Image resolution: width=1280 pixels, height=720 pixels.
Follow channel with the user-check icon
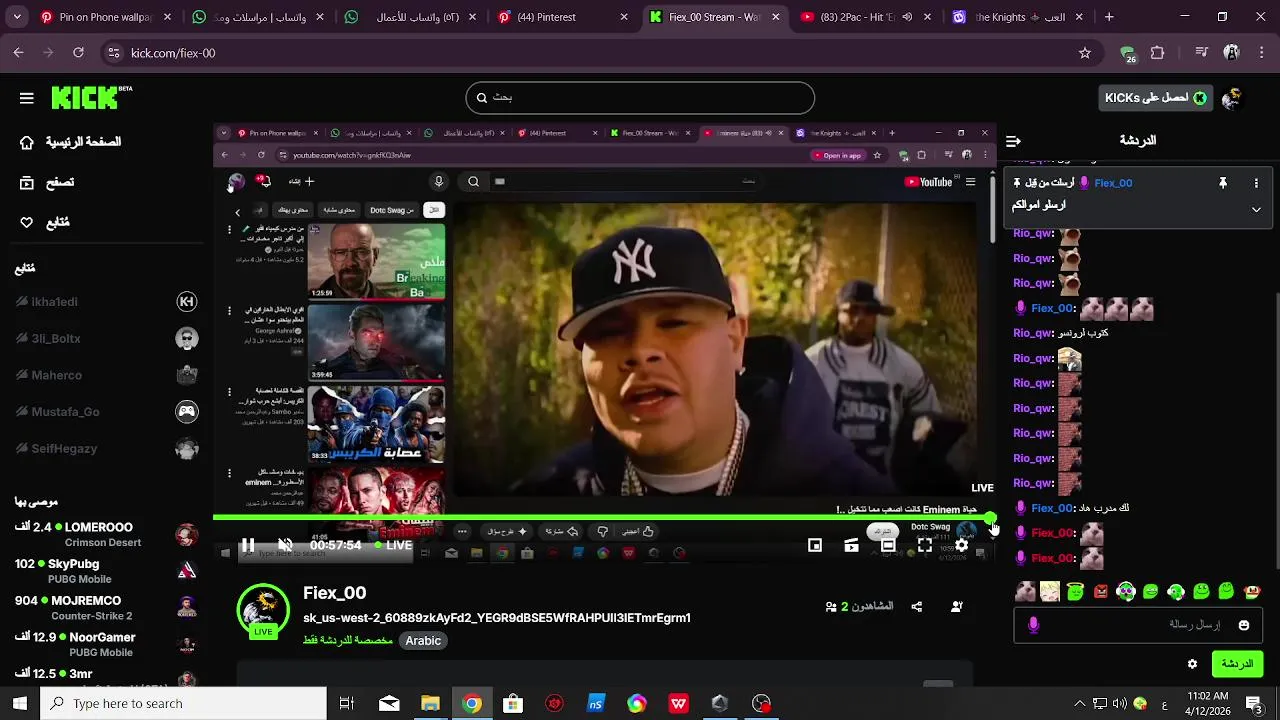pyautogui.click(x=957, y=606)
